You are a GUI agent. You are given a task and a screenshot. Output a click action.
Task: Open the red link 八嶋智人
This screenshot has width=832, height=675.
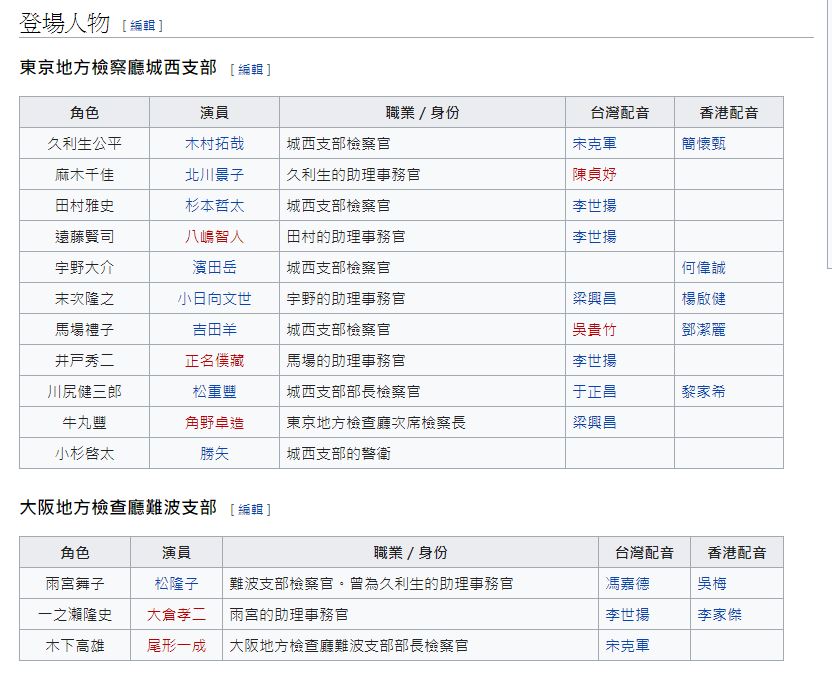pos(214,237)
